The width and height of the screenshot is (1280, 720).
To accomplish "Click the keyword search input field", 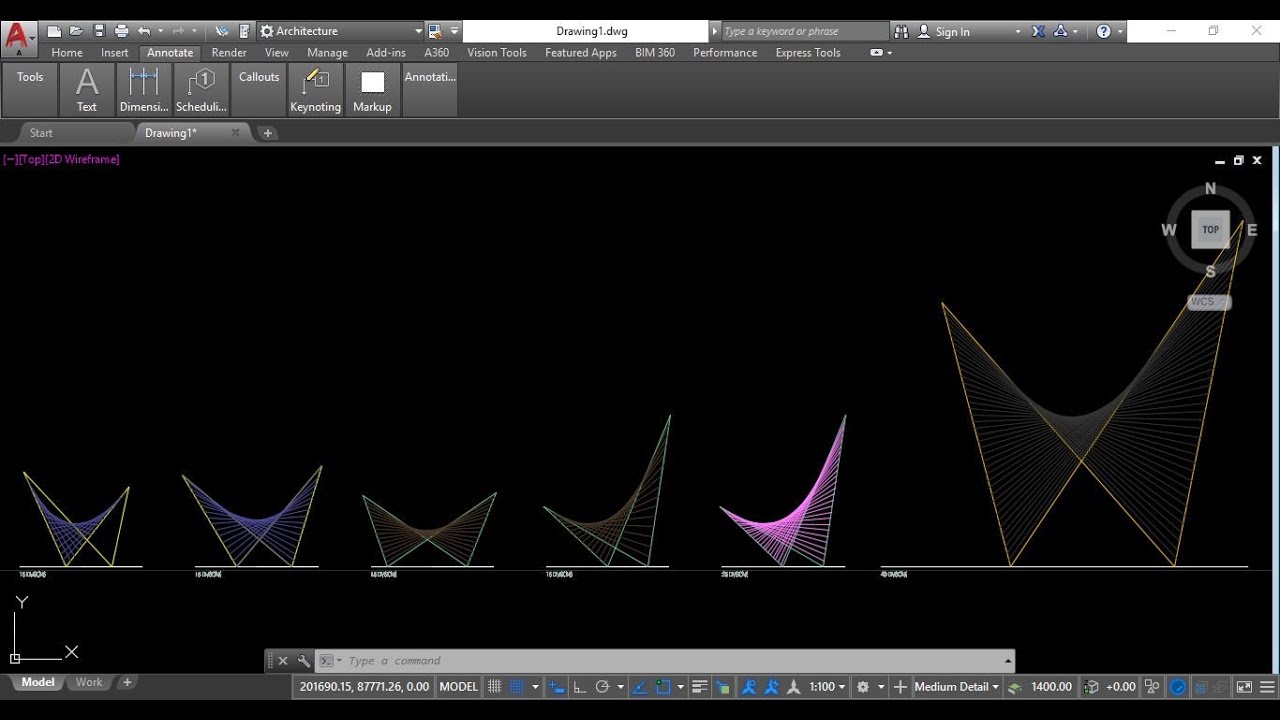I will (x=803, y=31).
